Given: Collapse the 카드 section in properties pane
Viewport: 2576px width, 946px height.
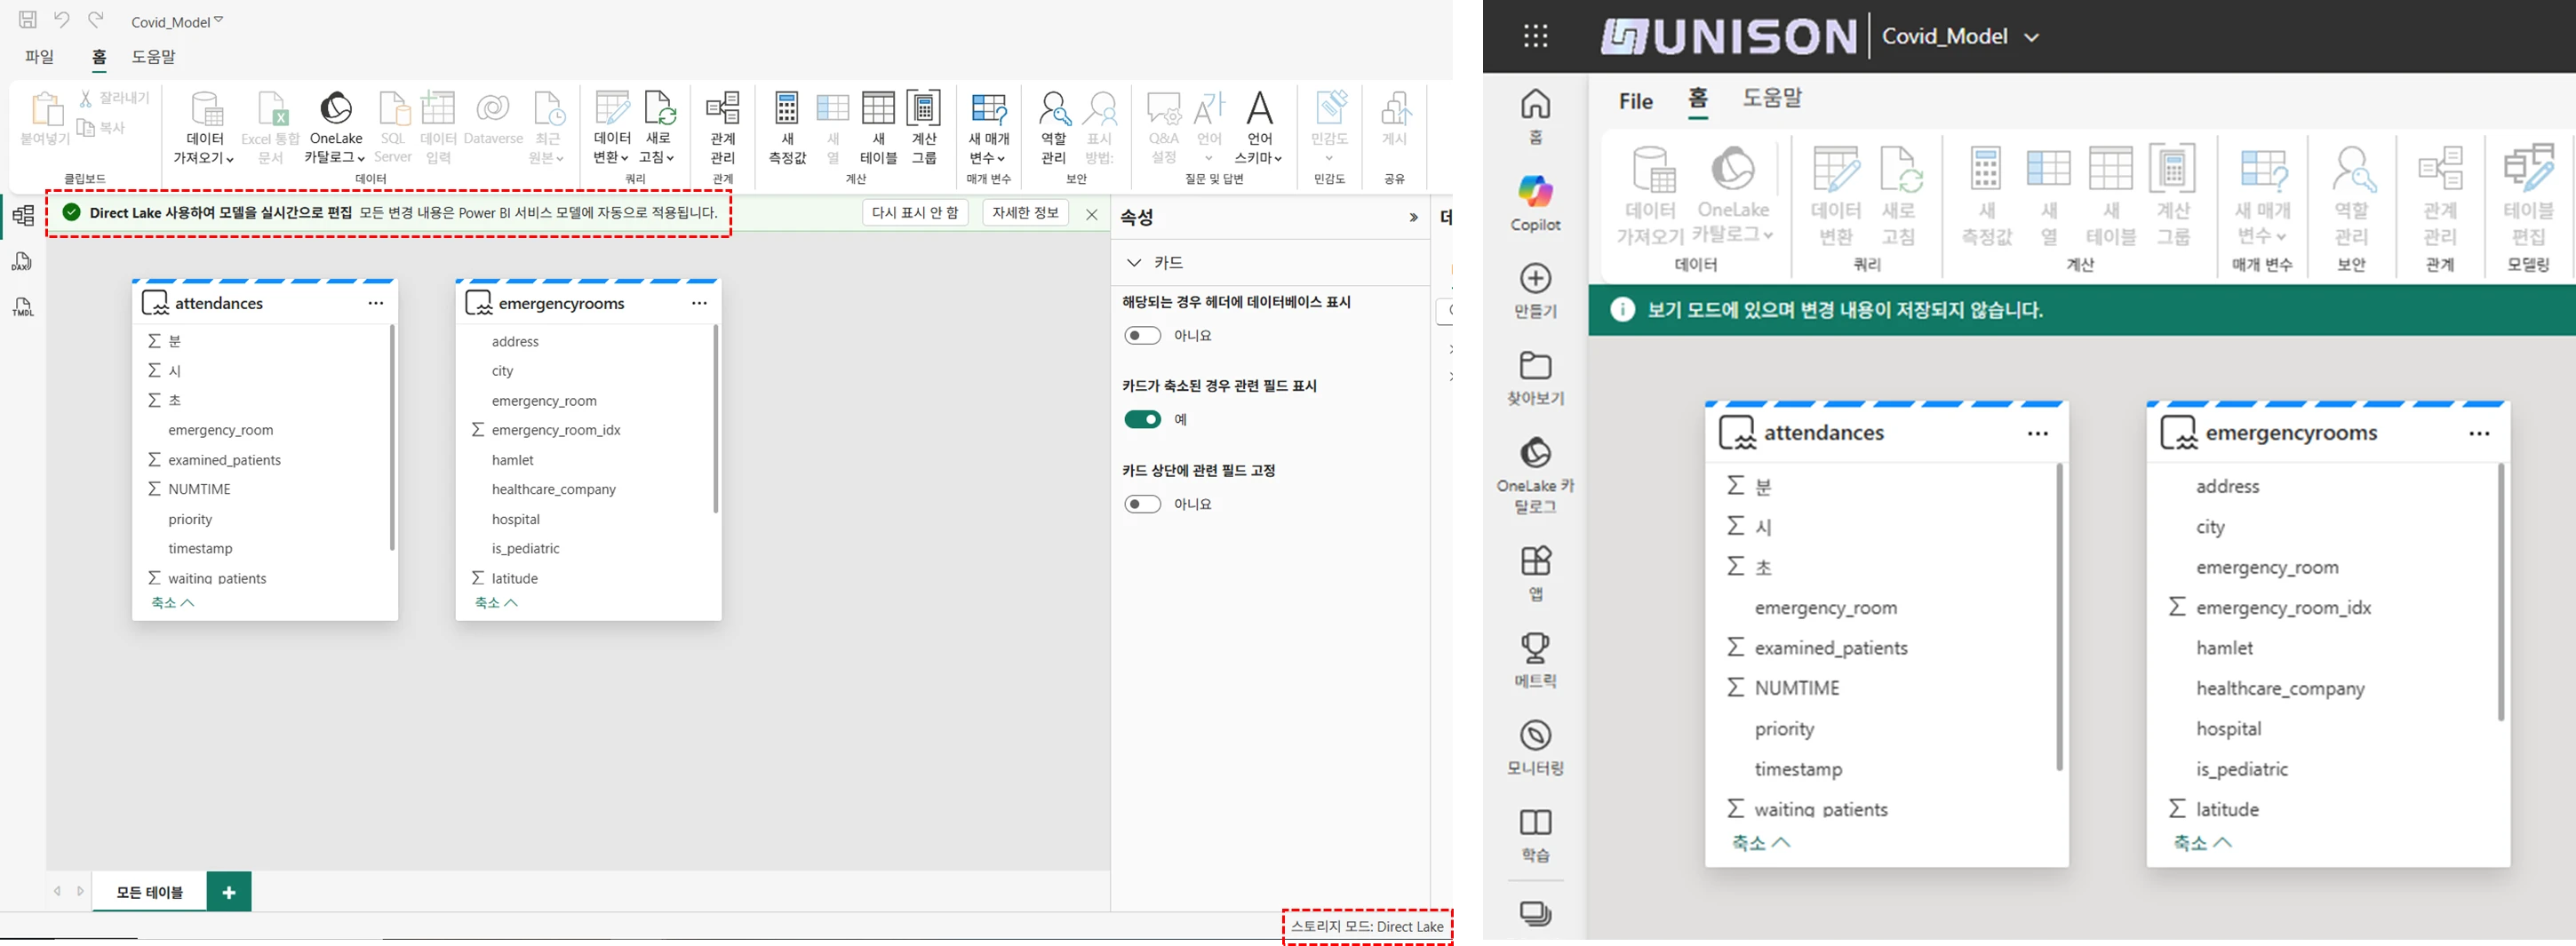Looking at the screenshot, I should coord(1134,263).
